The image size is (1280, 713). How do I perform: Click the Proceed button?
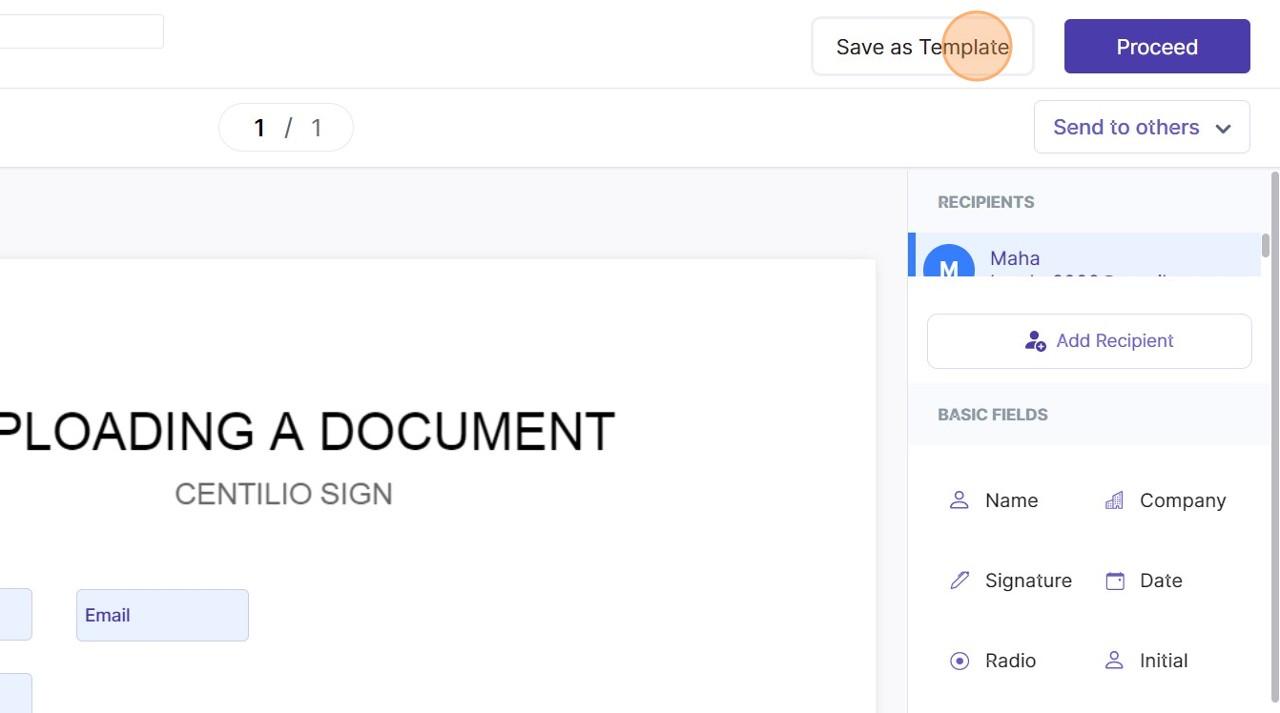point(1157,46)
